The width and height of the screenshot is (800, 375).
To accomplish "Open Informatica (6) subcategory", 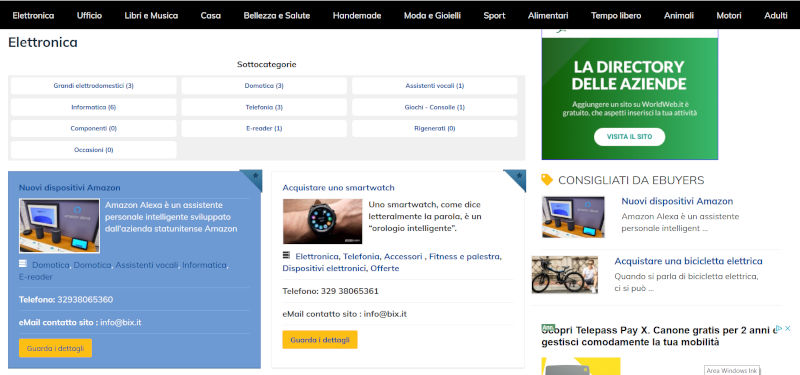I will click(93, 107).
